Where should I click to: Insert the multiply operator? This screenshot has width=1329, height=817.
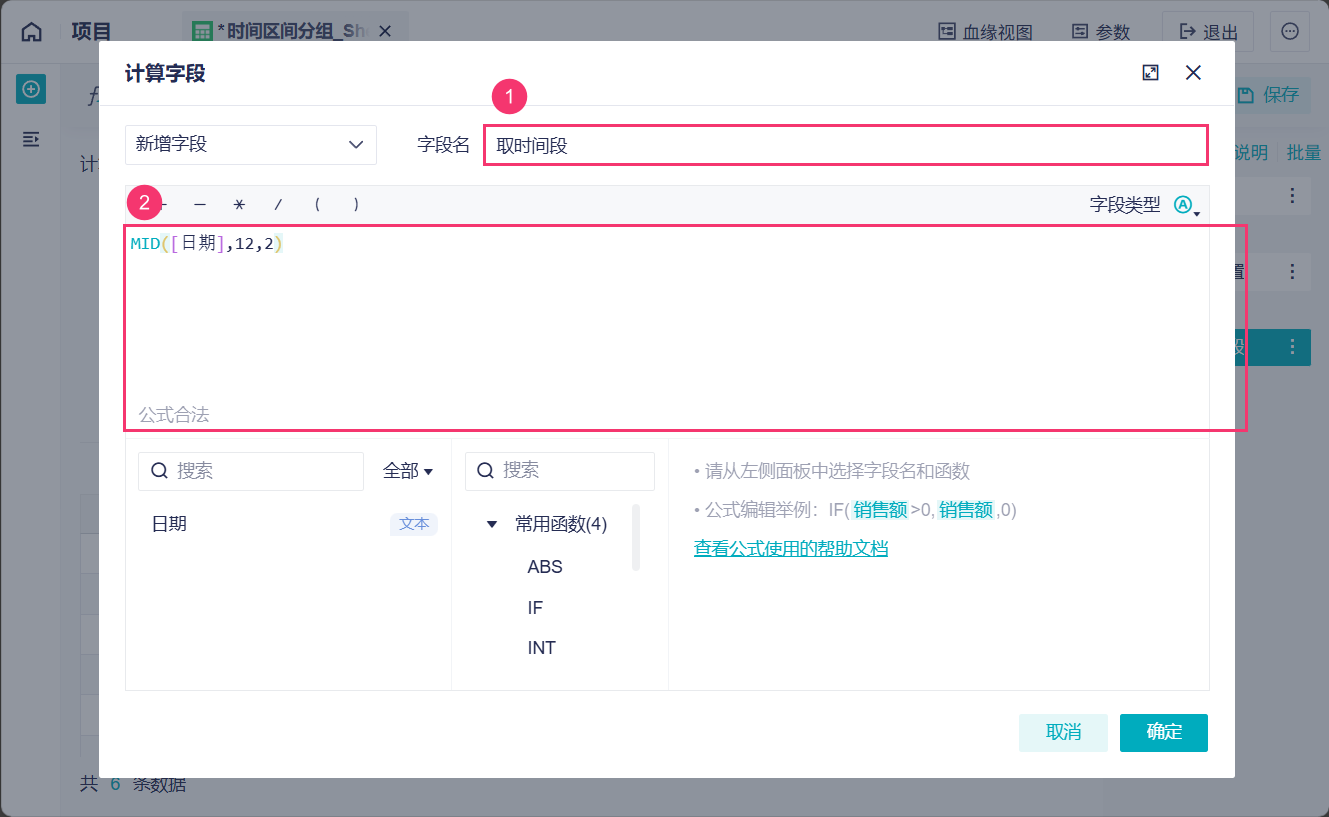coord(239,205)
